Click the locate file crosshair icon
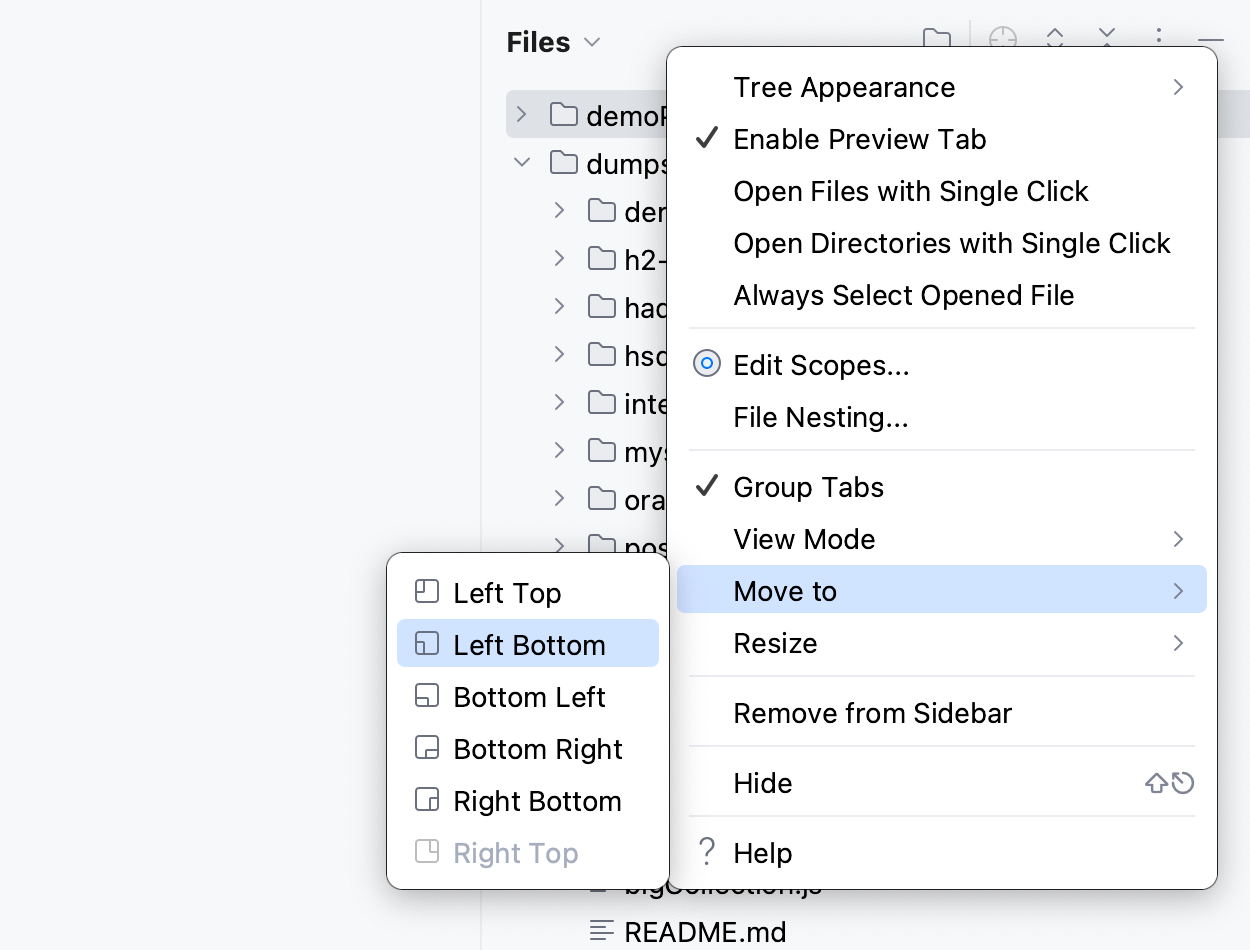The height and width of the screenshot is (950, 1250). coord(1002,38)
